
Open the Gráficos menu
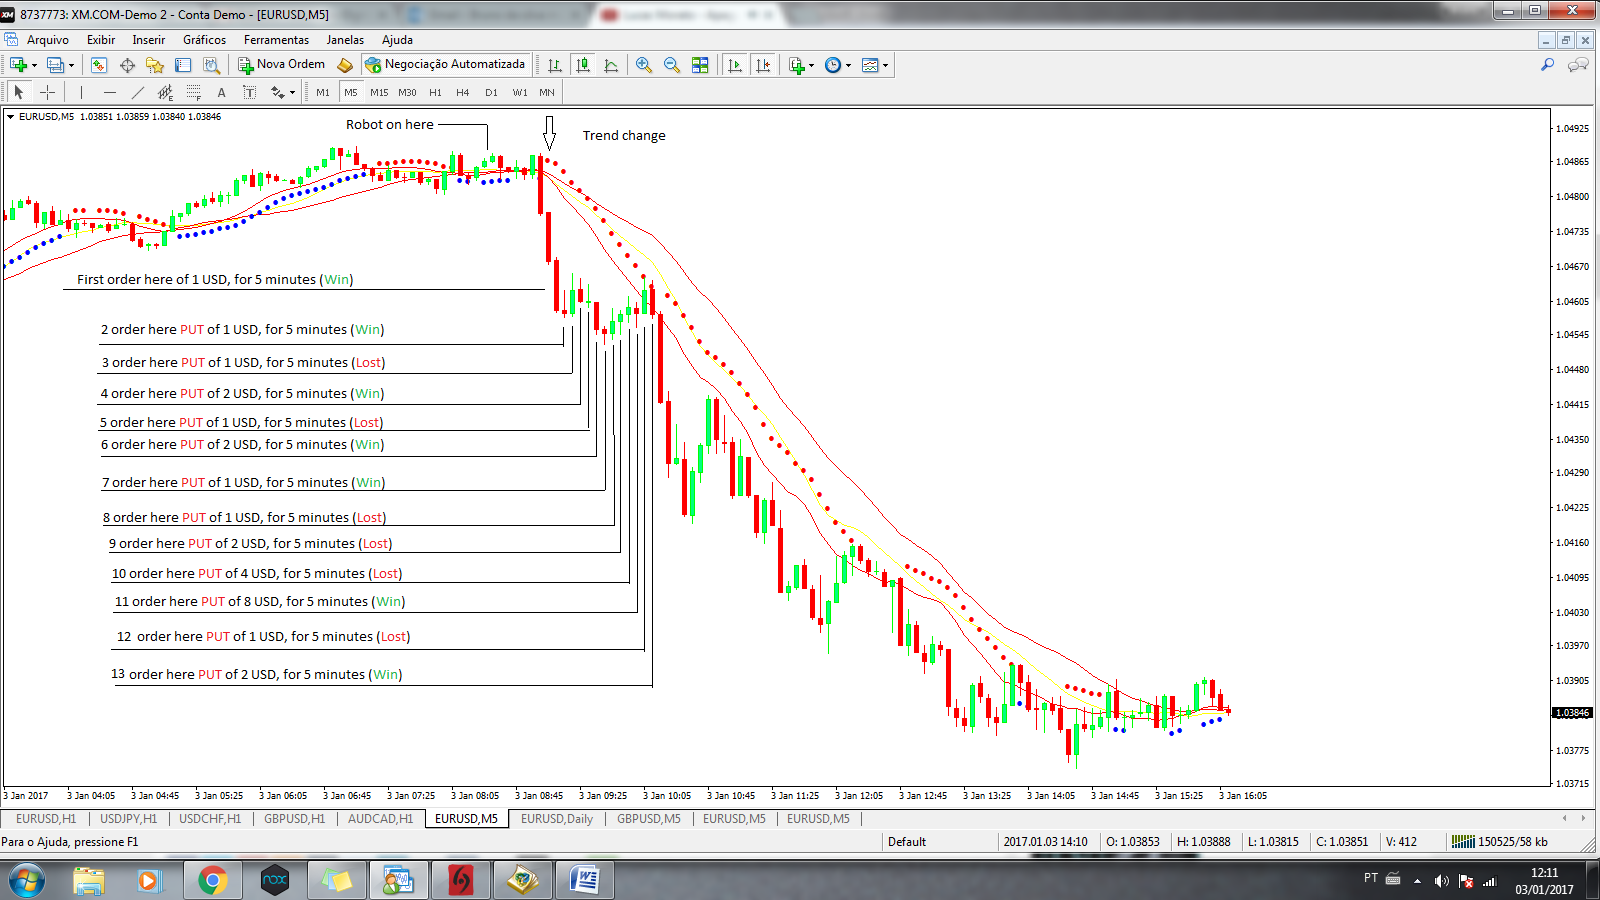coord(204,40)
